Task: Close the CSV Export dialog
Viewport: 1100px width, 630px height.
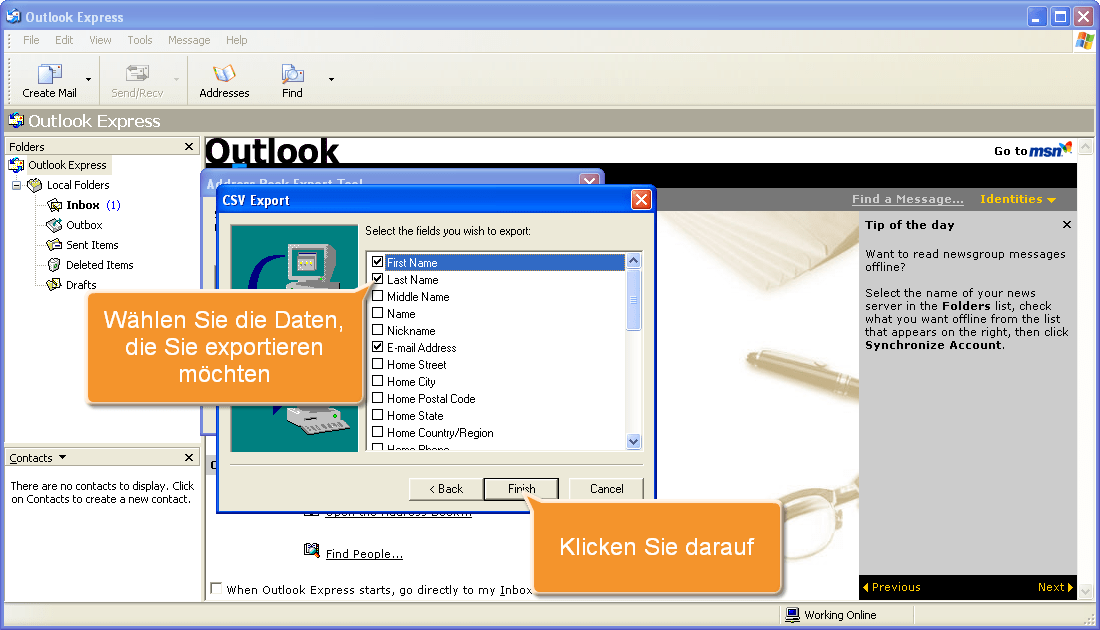Action: pos(641,200)
